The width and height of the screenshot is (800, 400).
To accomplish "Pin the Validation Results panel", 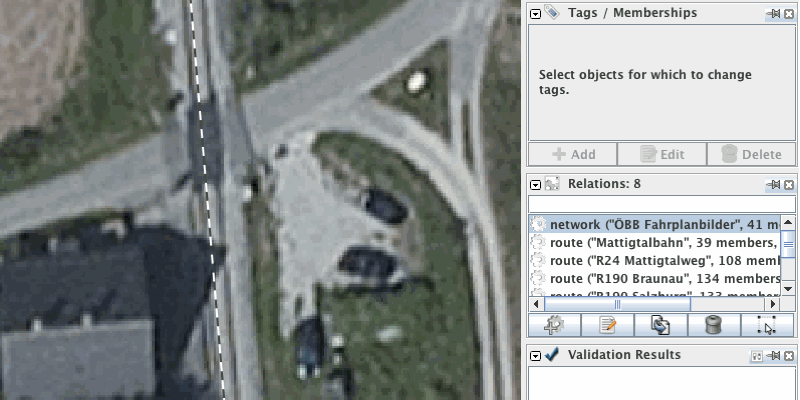I will click(774, 356).
